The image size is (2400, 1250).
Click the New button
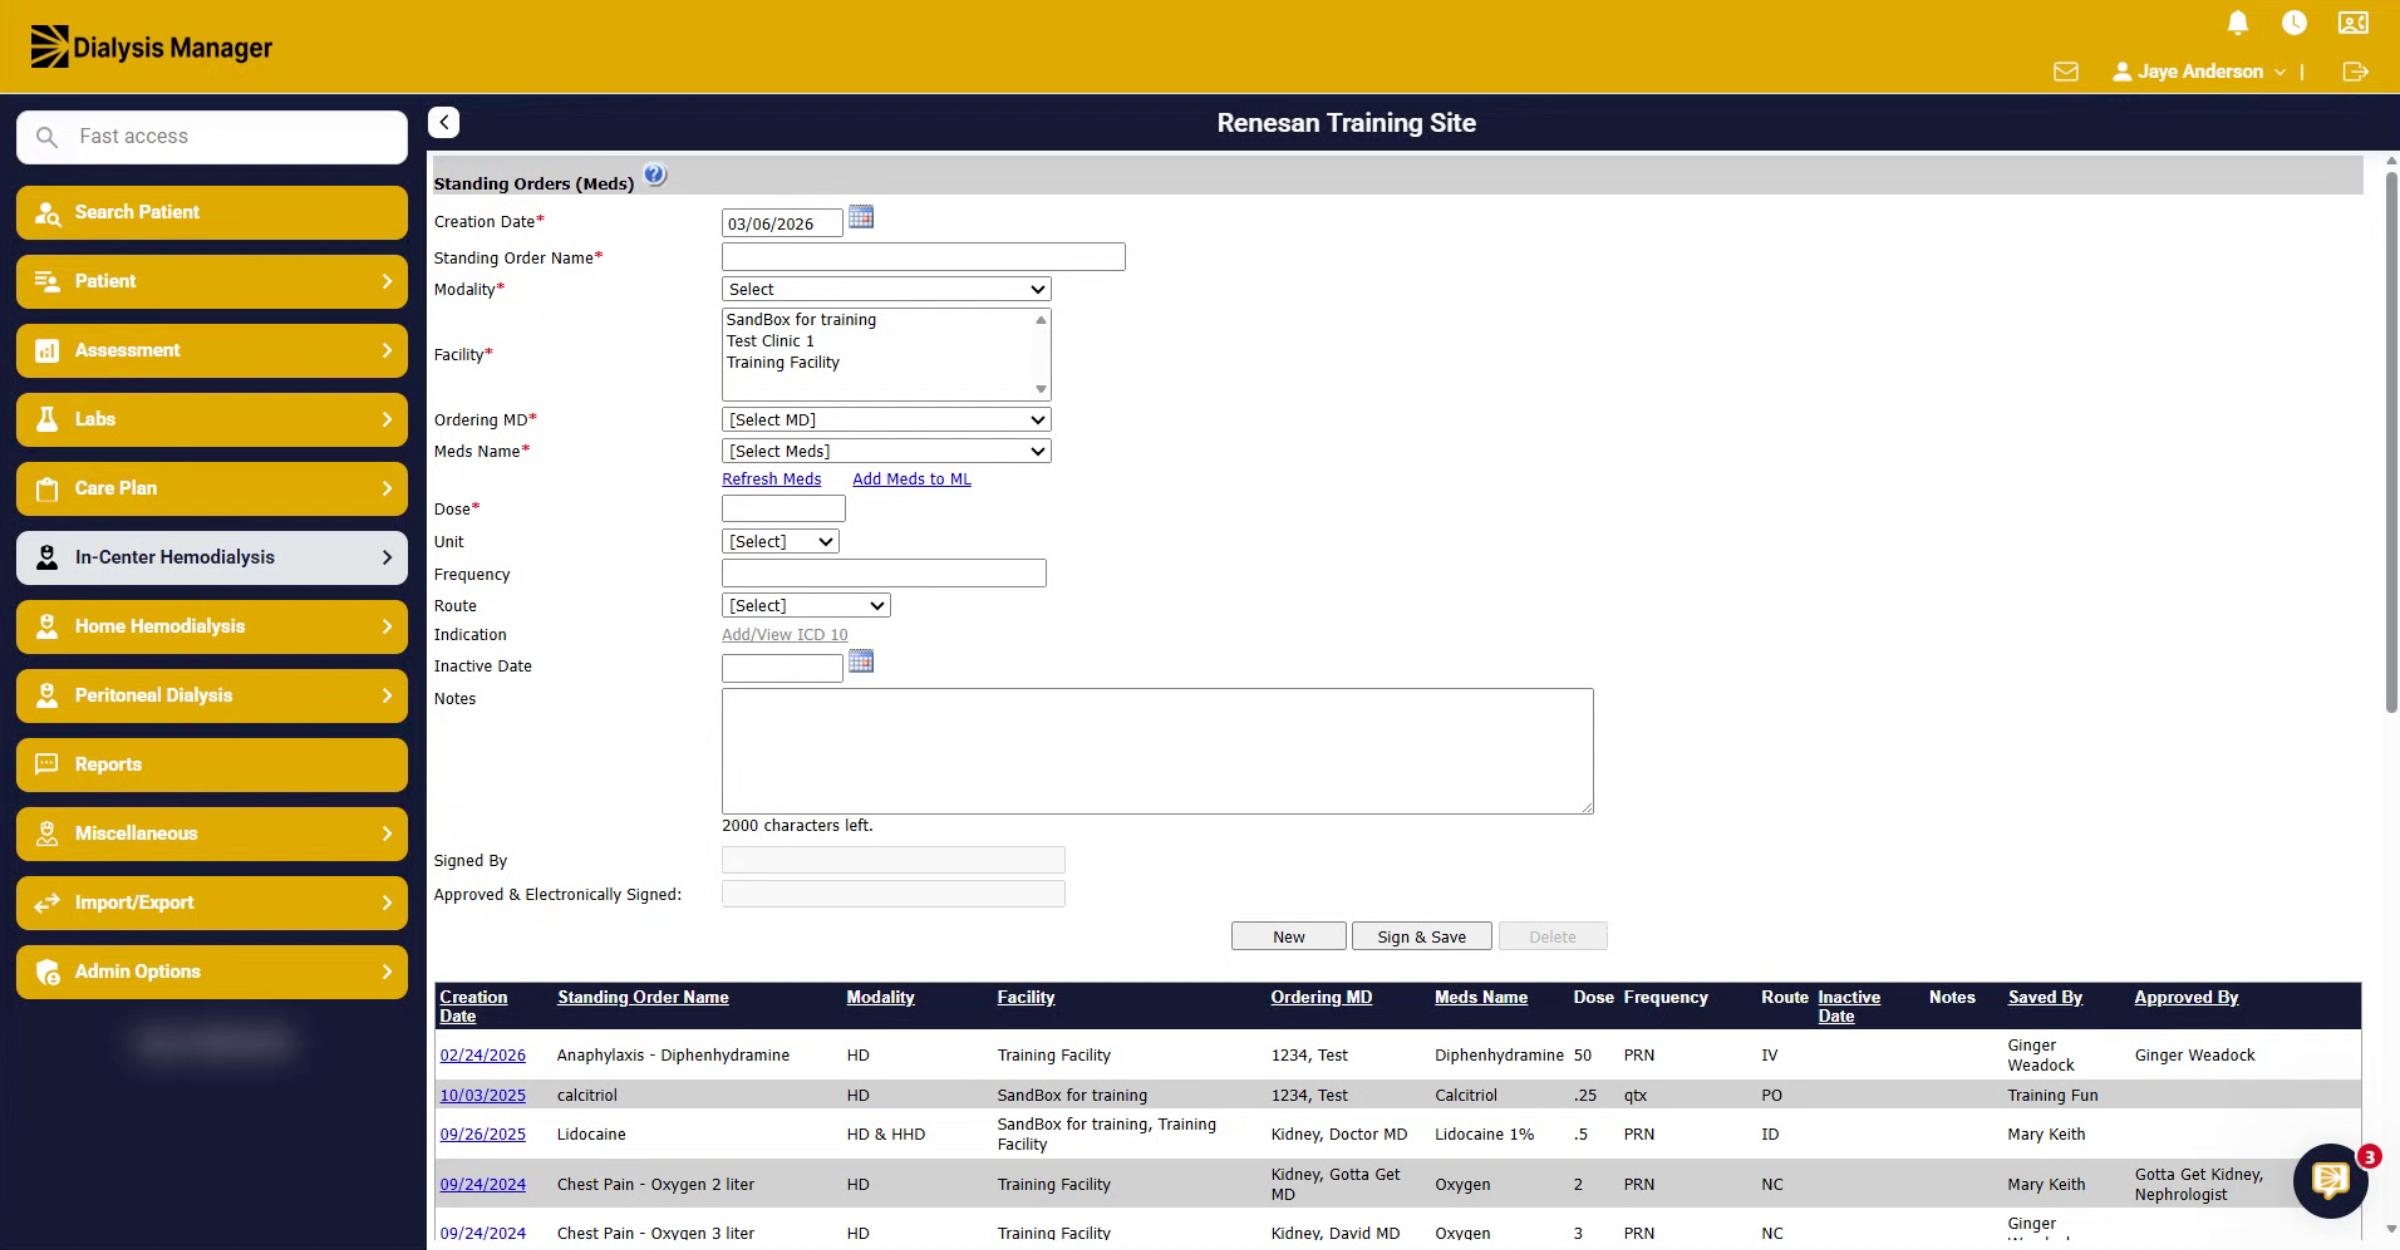click(1288, 937)
